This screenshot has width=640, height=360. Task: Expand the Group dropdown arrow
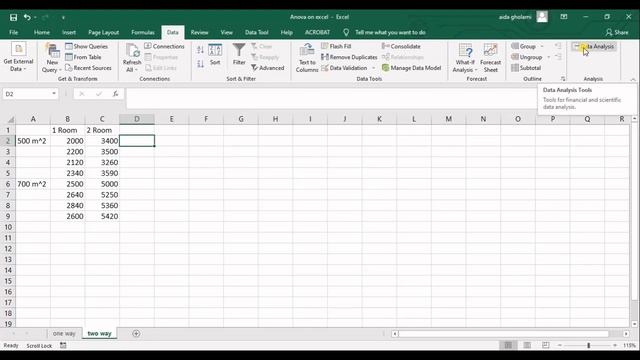(542, 47)
